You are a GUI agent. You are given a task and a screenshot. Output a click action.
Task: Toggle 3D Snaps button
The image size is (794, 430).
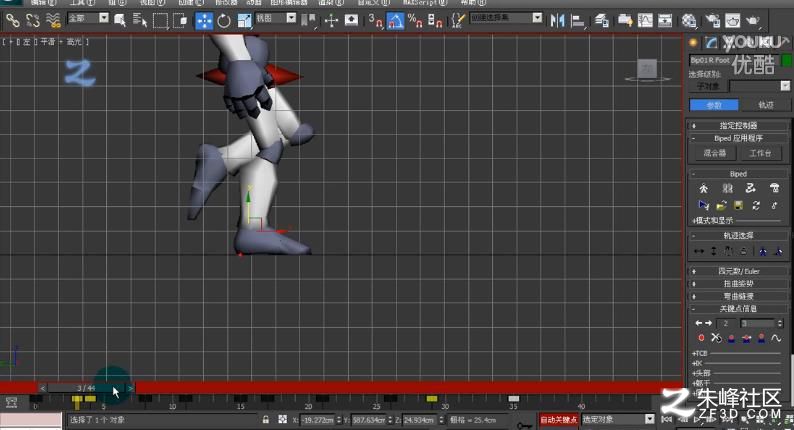click(375, 21)
